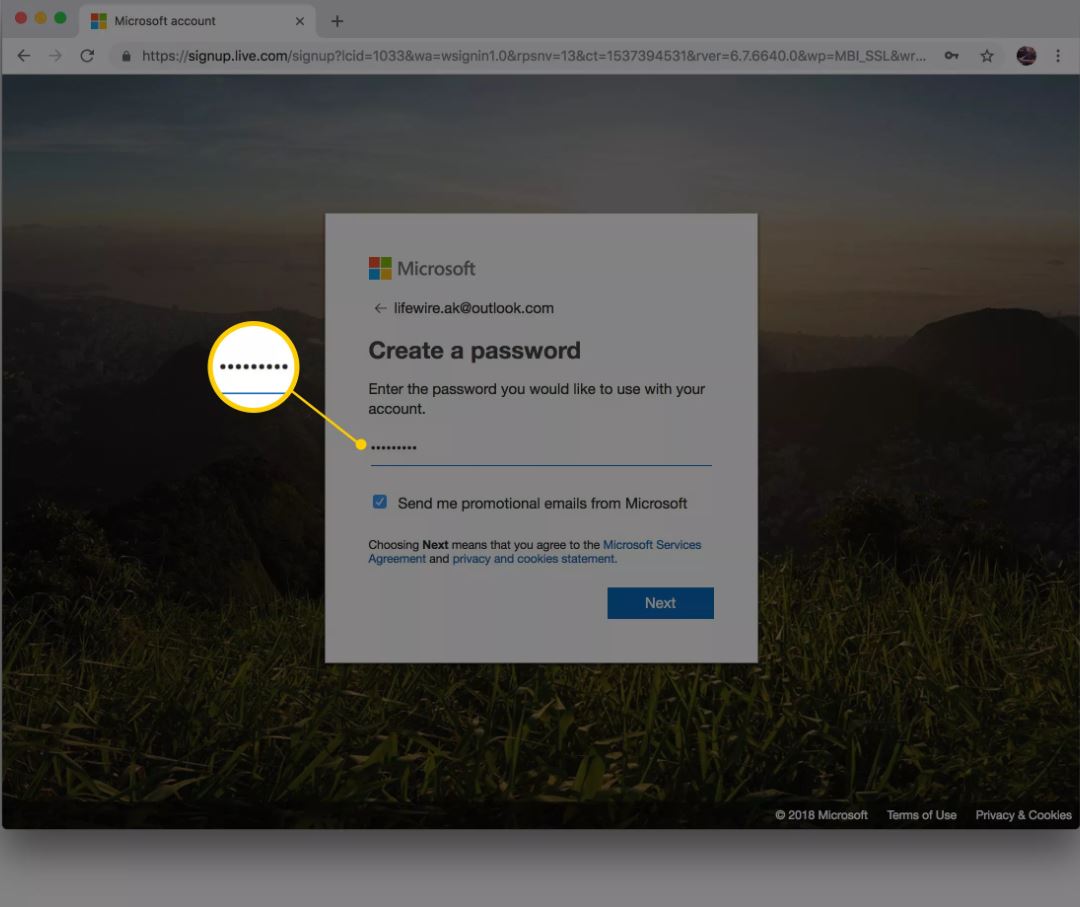Image resolution: width=1080 pixels, height=907 pixels.
Task: Open the Microsoft Services Agreement link
Action: 534,551
